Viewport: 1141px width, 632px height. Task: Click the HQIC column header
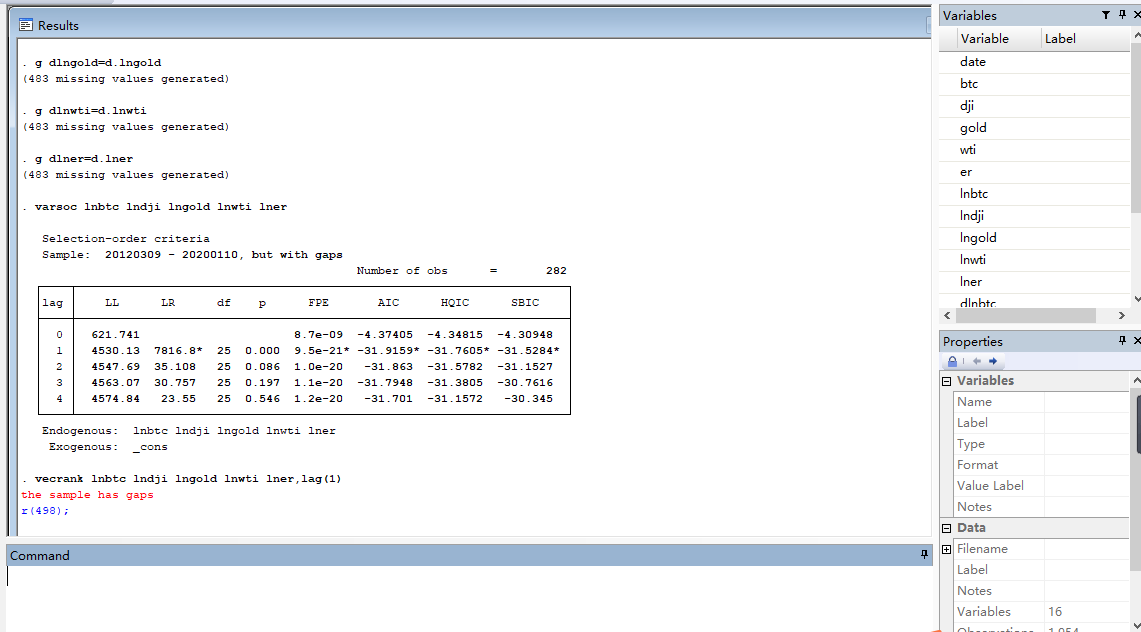455,303
